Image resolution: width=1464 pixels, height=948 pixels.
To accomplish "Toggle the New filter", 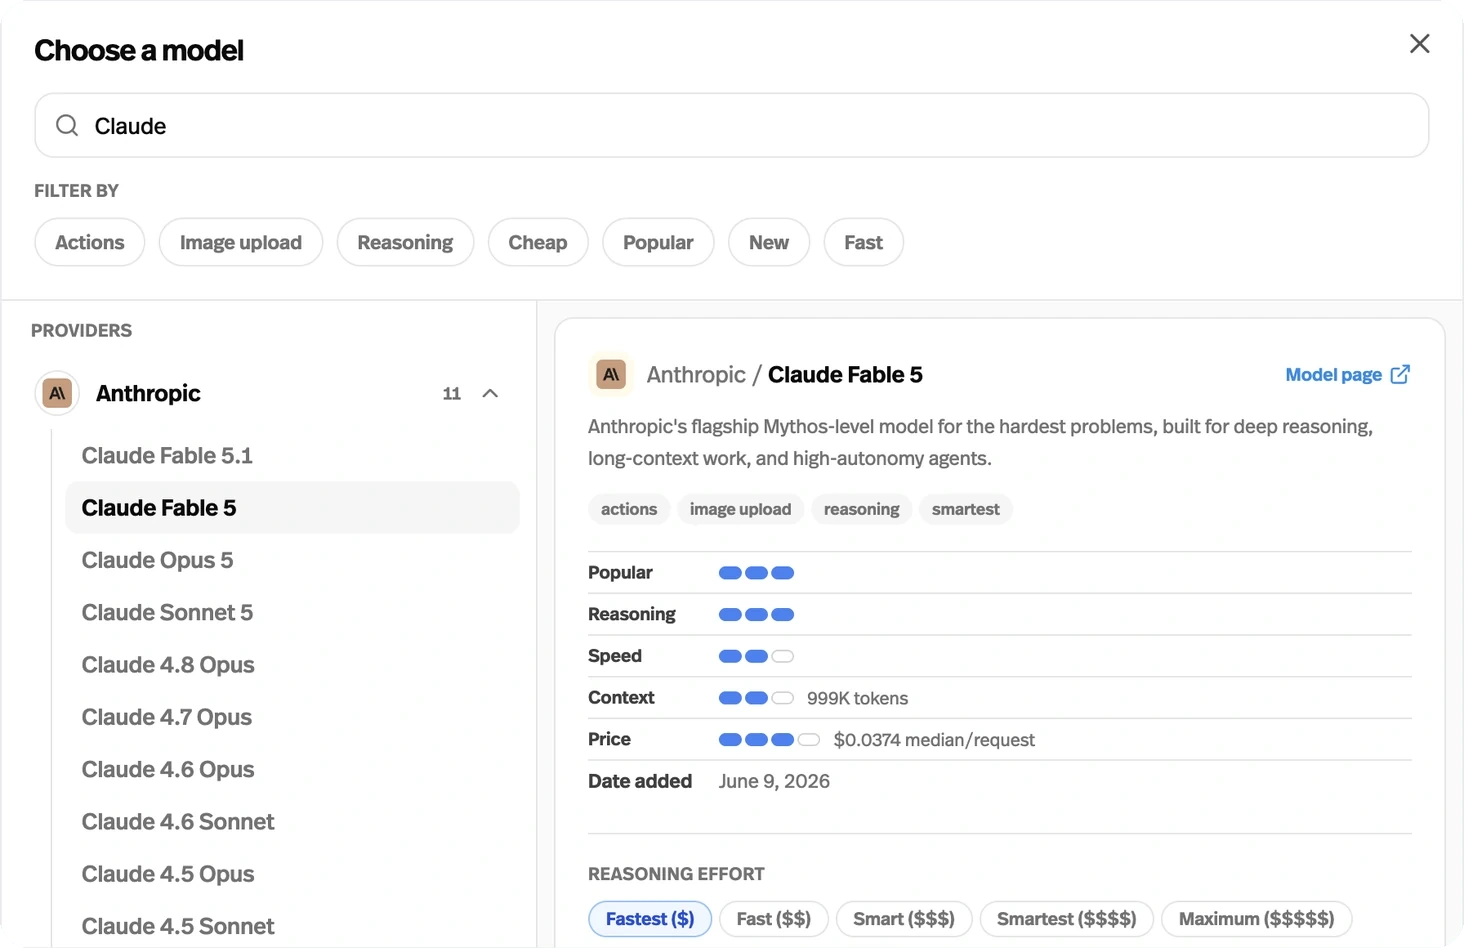I will tap(769, 242).
